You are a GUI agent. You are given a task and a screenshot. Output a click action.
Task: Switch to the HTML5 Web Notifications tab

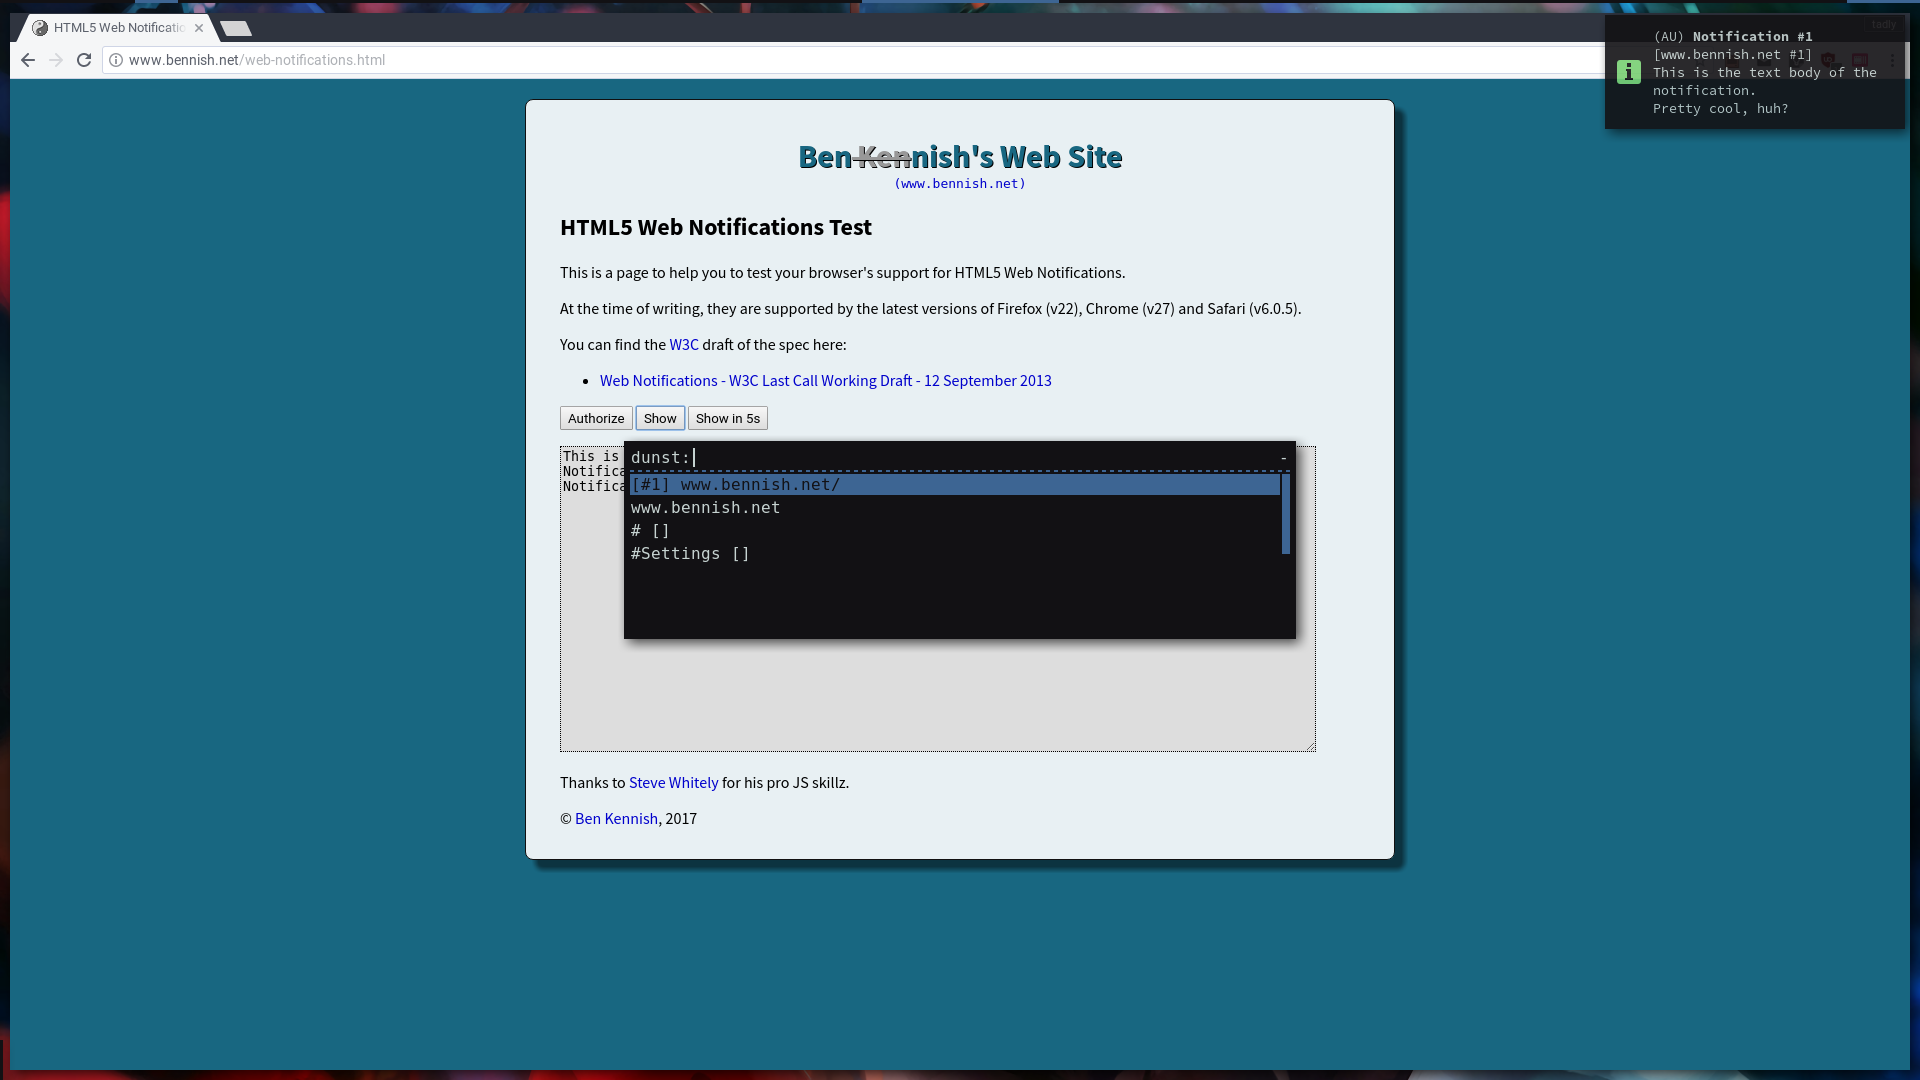click(x=115, y=28)
